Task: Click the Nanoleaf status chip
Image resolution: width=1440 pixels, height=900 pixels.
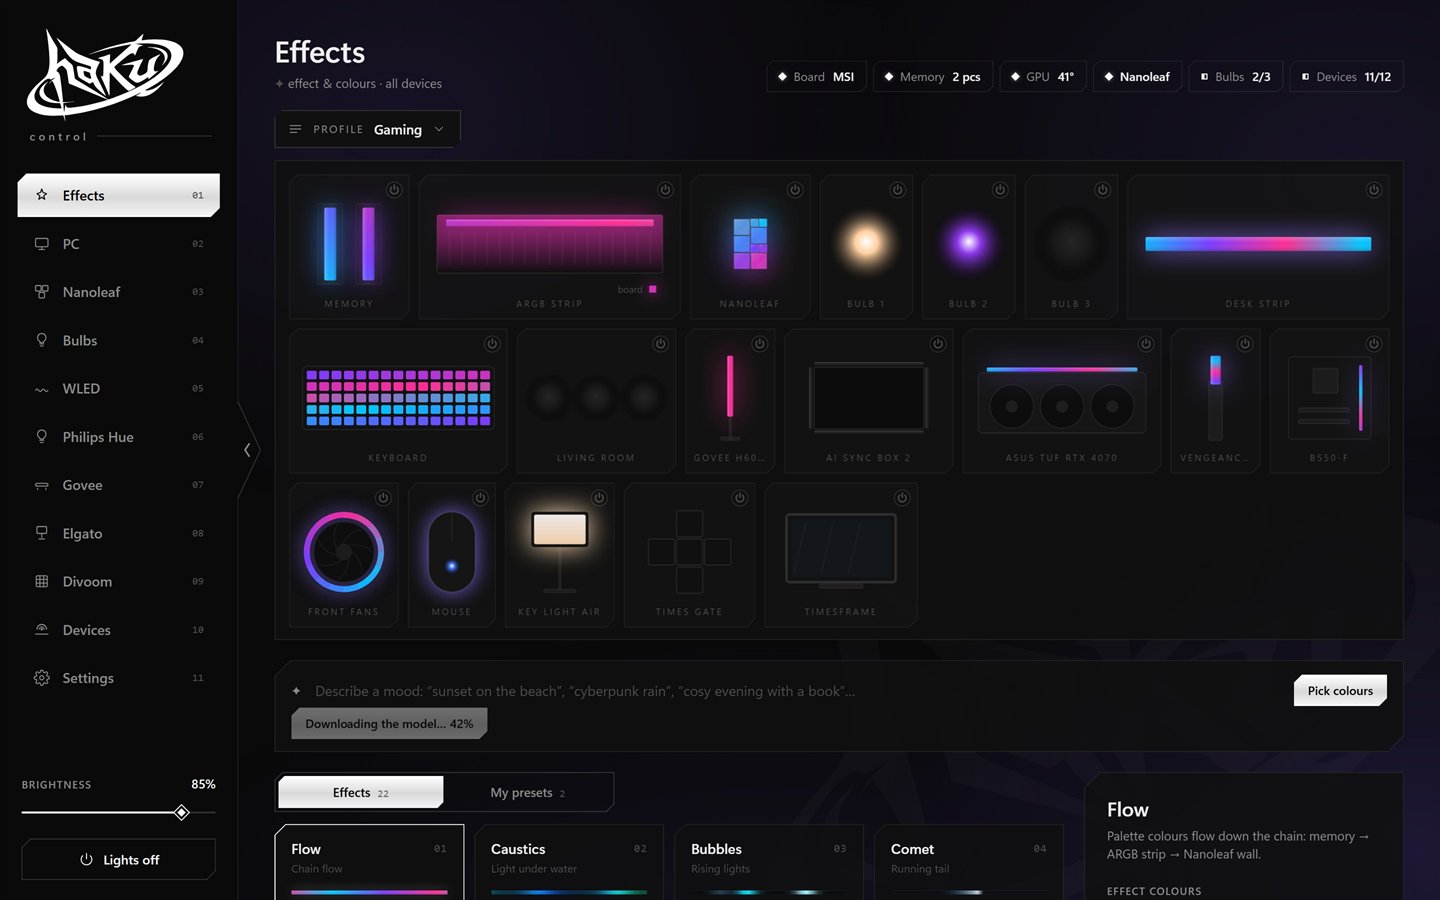Action: 1137,77
